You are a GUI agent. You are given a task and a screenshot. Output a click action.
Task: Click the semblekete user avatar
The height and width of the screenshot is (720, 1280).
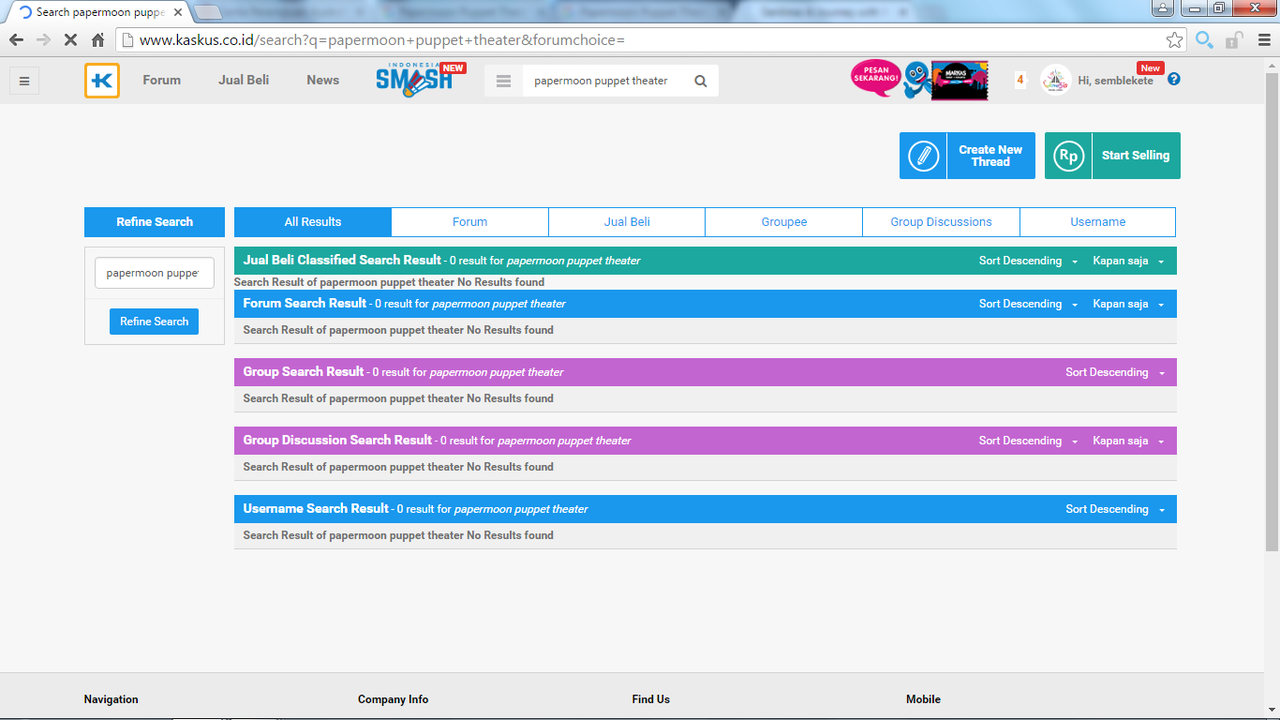[x=1056, y=80]
